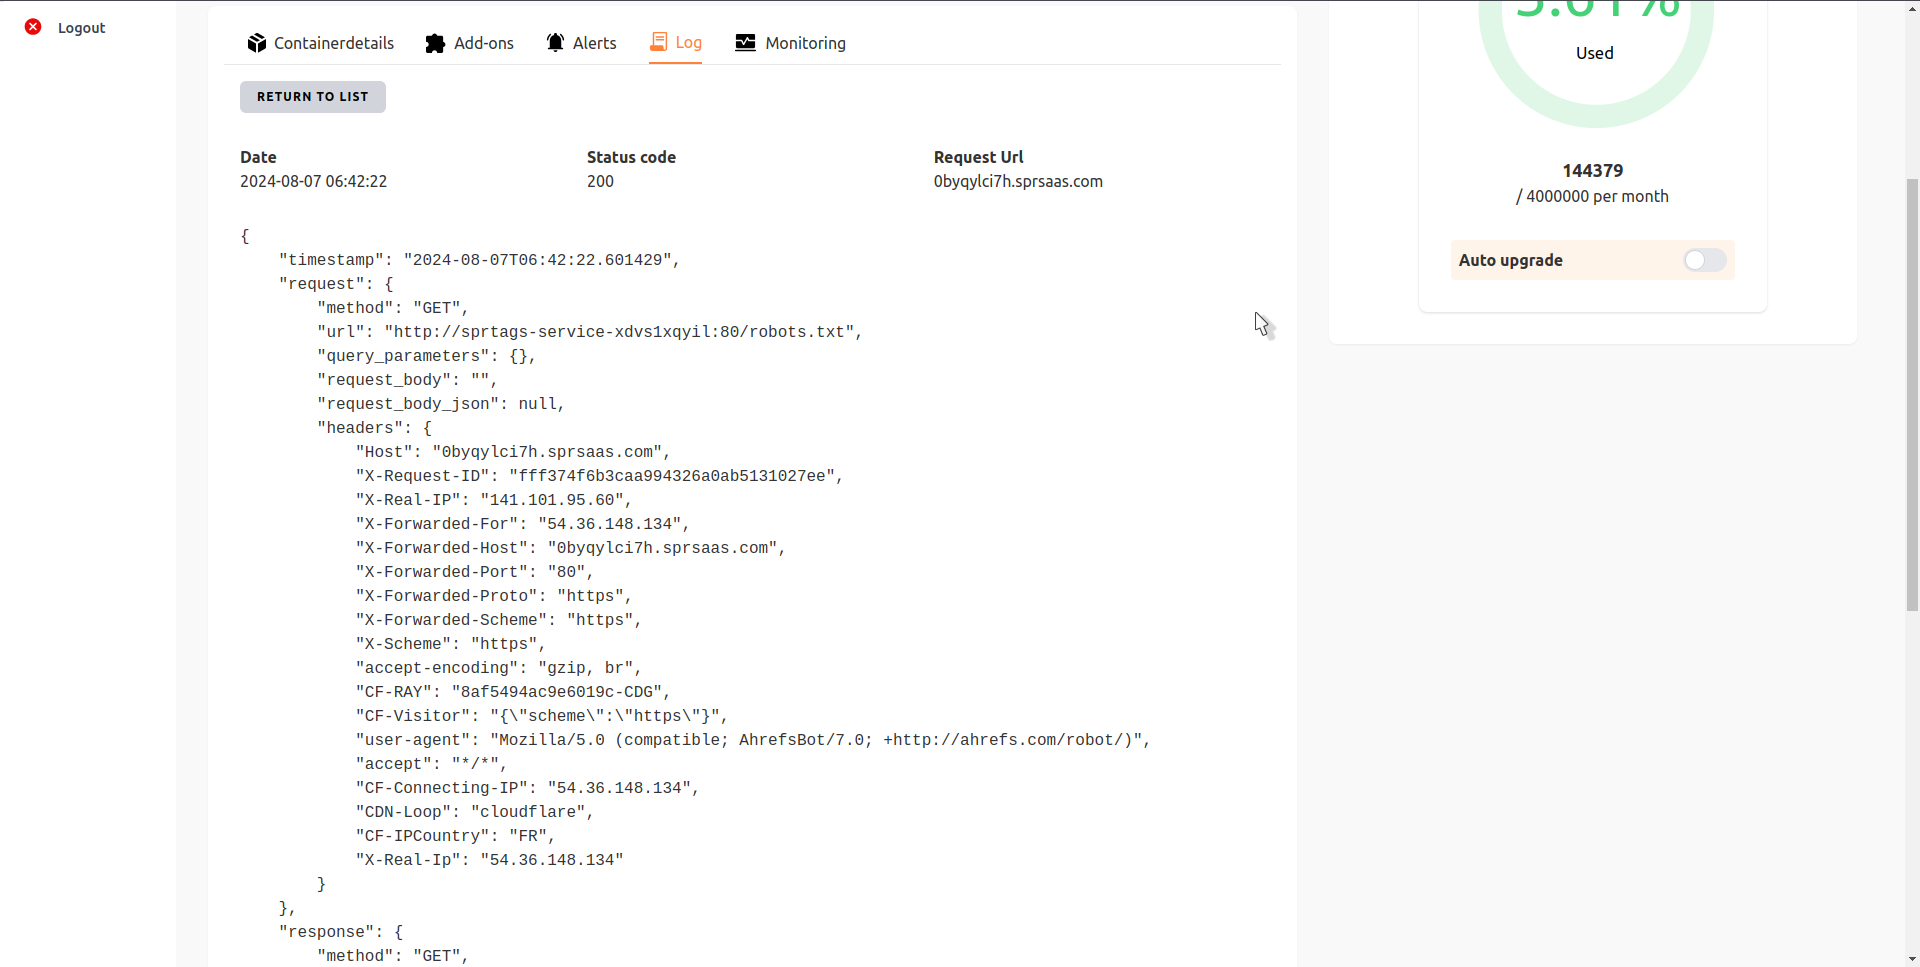Click the Request Url 0byqylci7h.sprsaas.com
This screenshot has width=1920, height=967.
point(1017,181)
